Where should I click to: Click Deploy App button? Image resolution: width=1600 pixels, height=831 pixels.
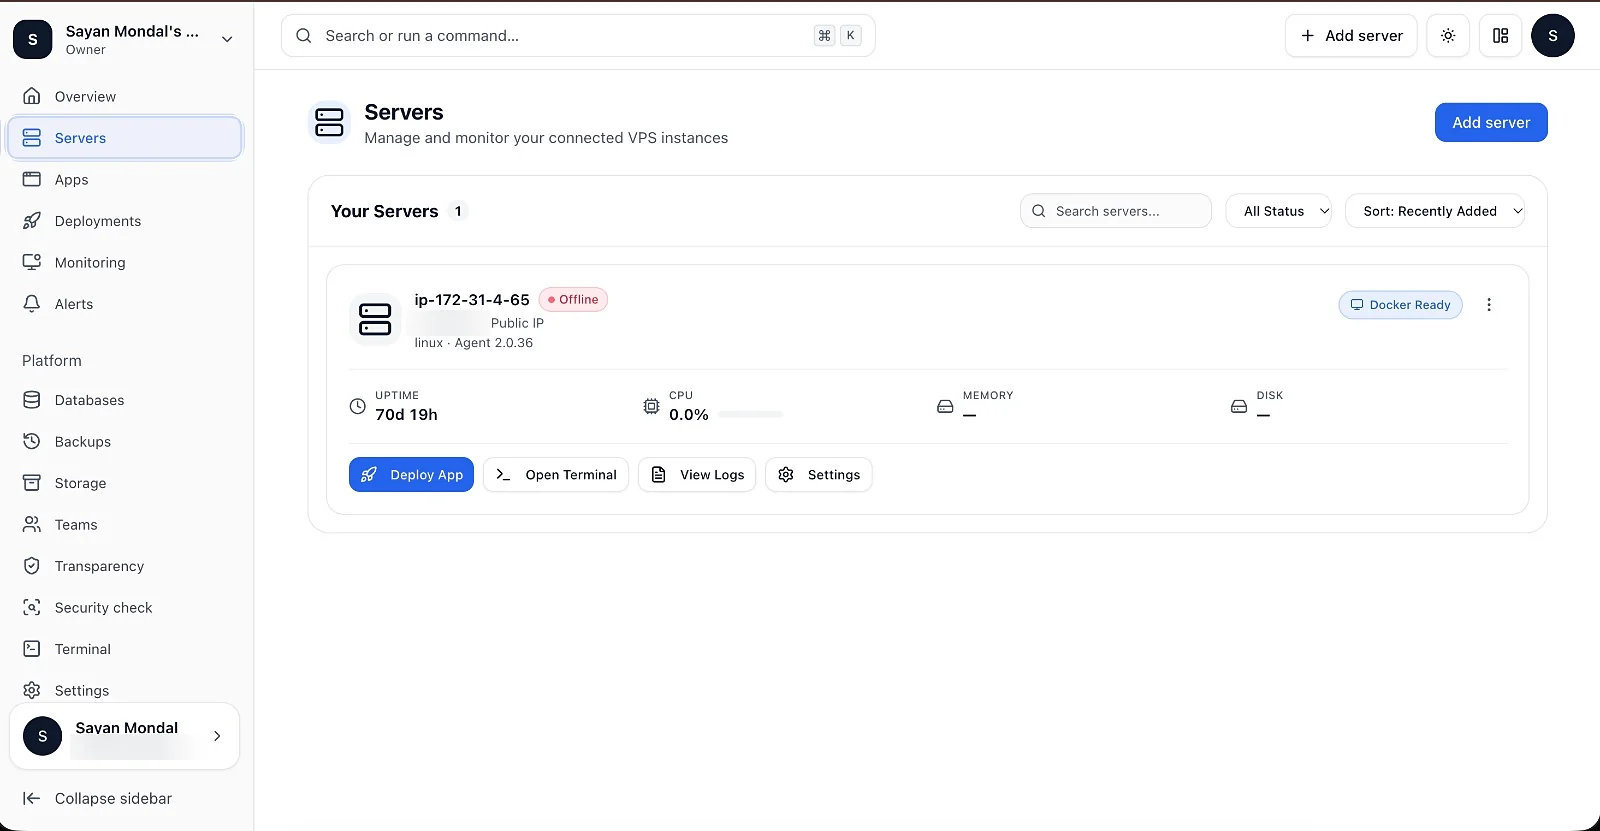point(411,475)
